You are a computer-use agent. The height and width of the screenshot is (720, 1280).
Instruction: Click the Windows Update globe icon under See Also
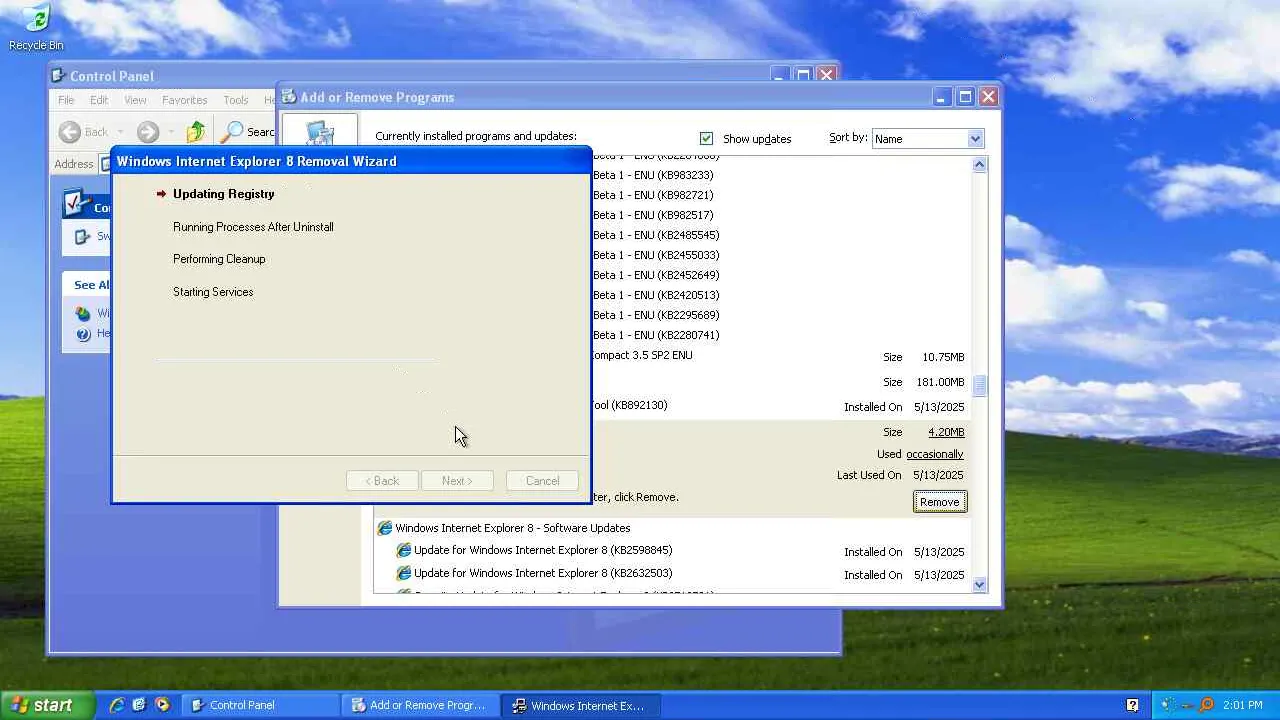tap(83, 313)
